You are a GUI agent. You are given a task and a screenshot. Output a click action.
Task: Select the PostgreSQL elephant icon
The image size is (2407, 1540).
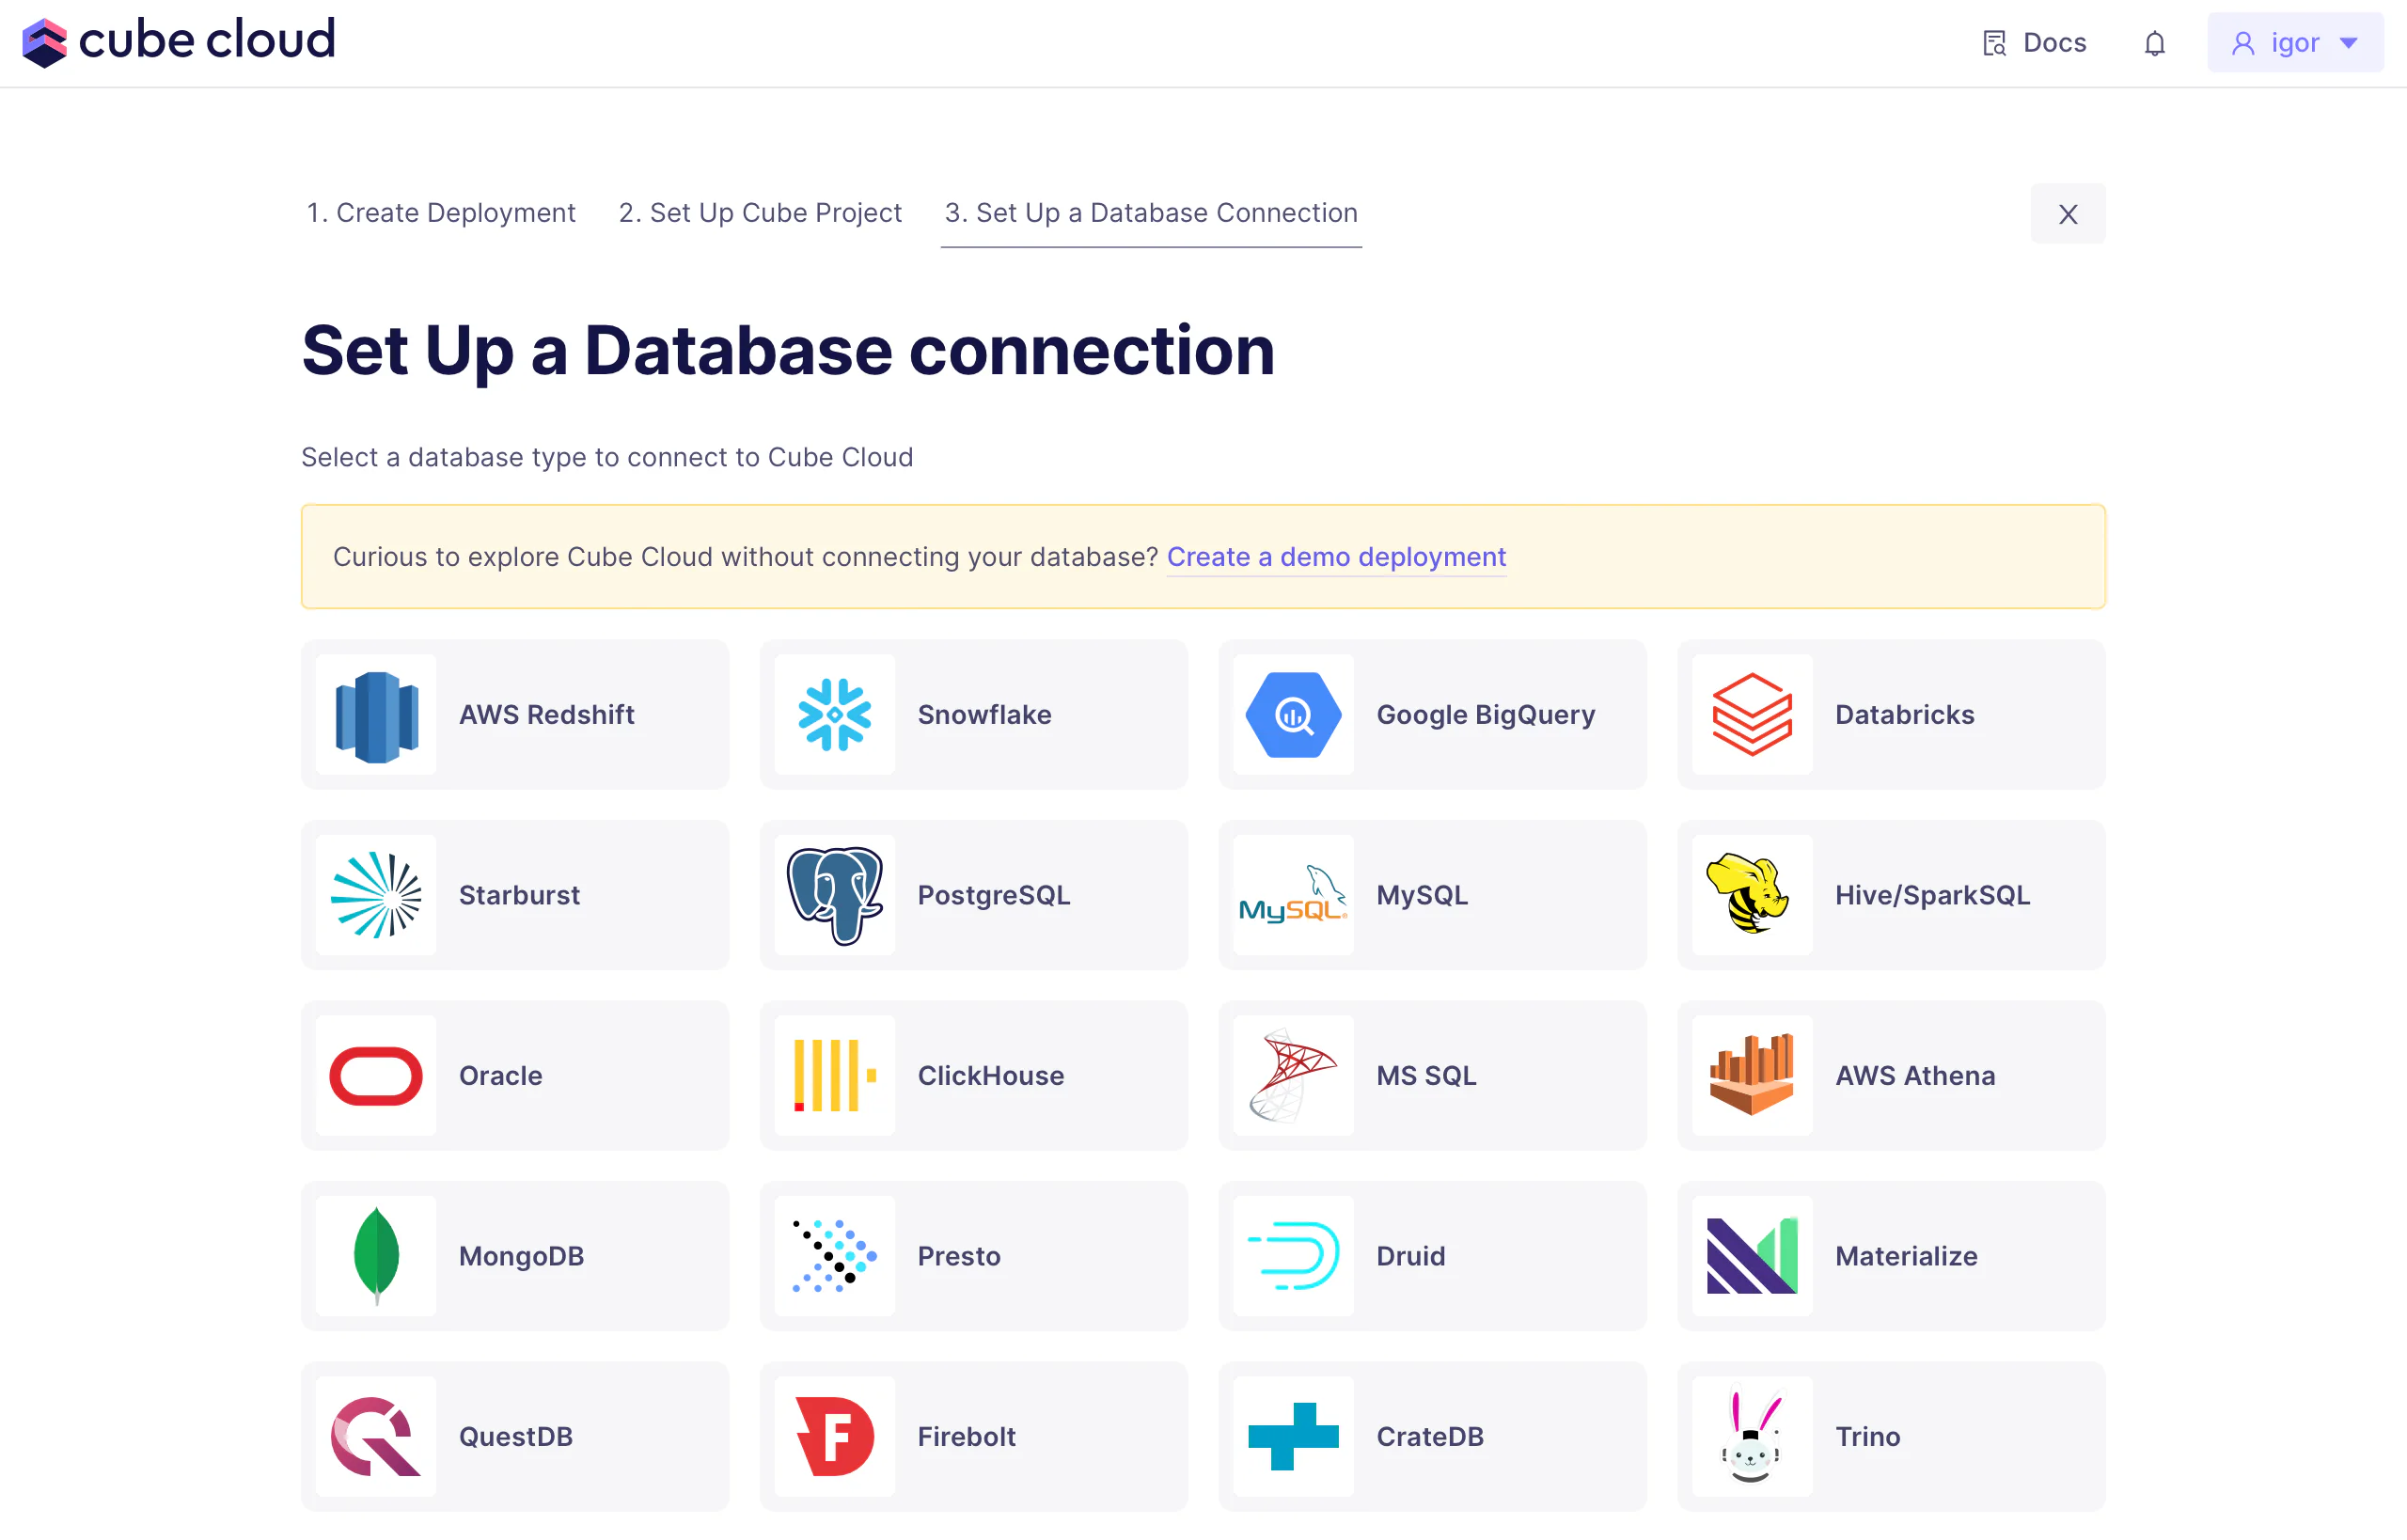(834, 895)
